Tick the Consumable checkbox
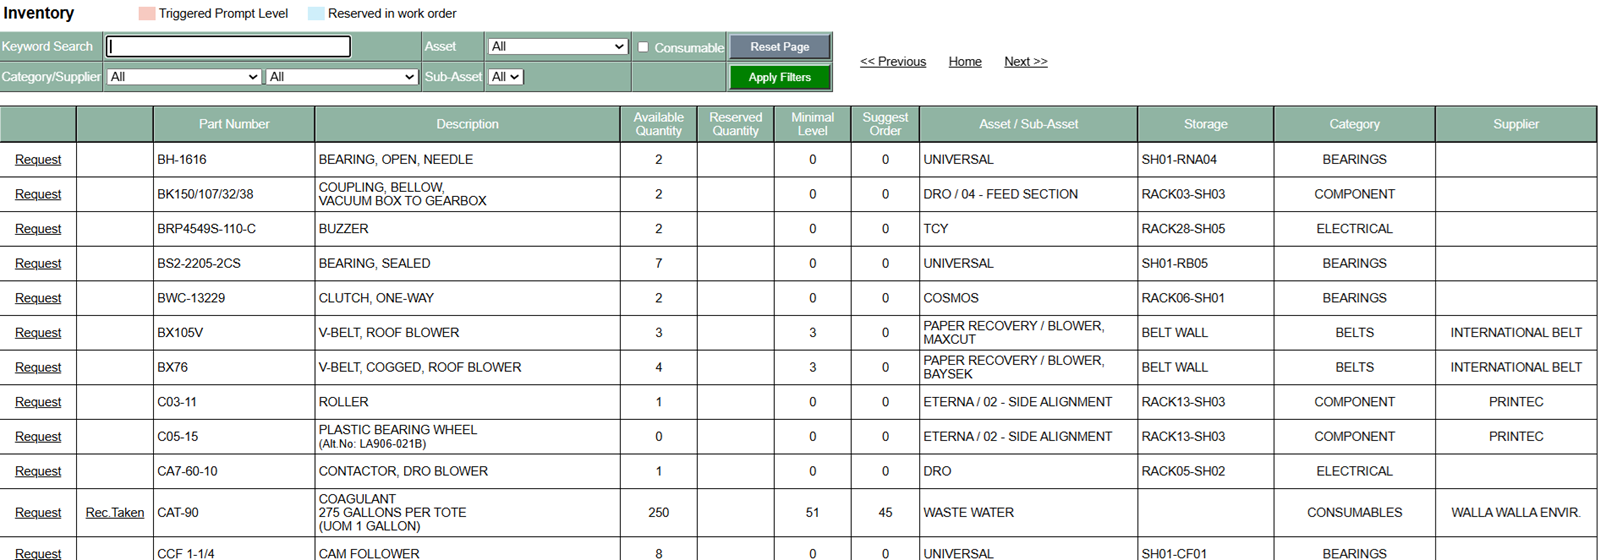This screenshot has width=1600, height=560. (643, 47)
